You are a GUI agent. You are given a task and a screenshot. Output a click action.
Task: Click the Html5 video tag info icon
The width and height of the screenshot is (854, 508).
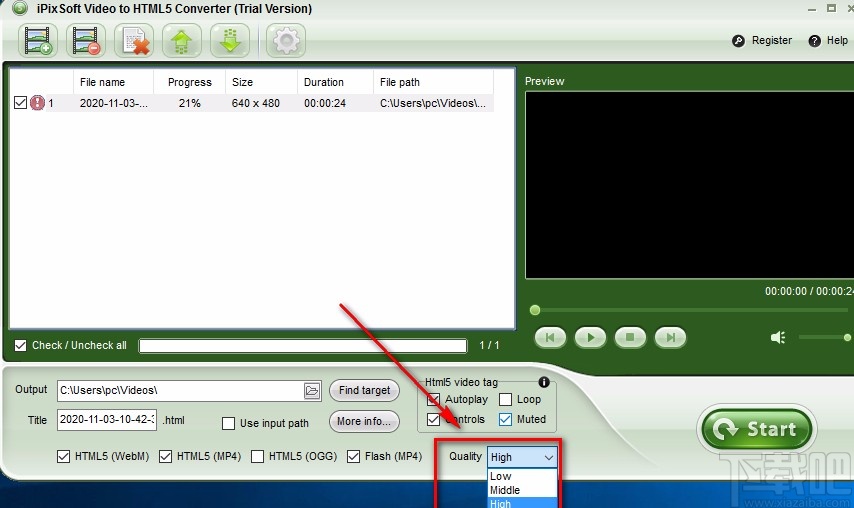pyautogui.click(x=543, y=382)
